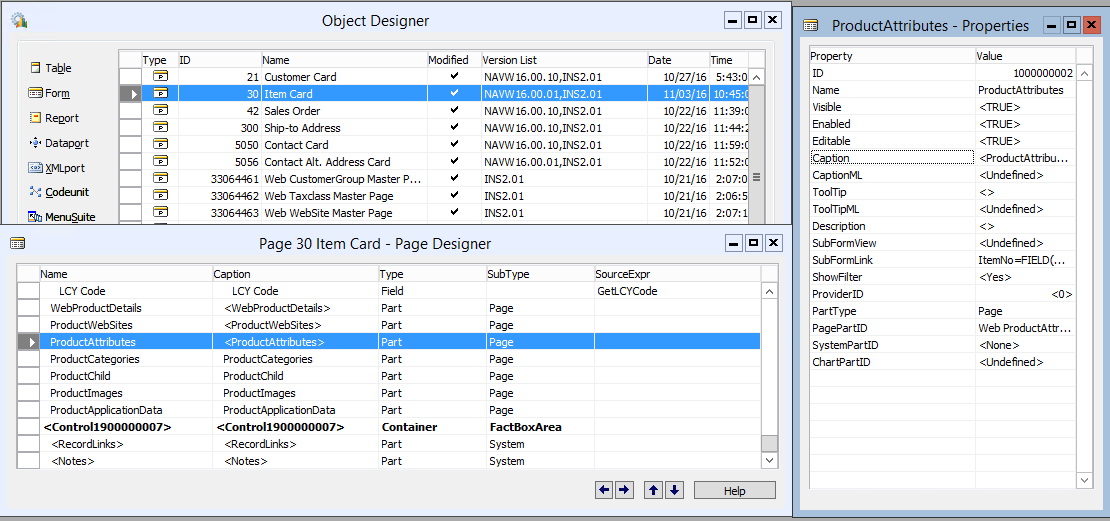The height and width of the screenshot is (521, 1110).
Task: Click the Caption property value field
Action: [1024, 158]
